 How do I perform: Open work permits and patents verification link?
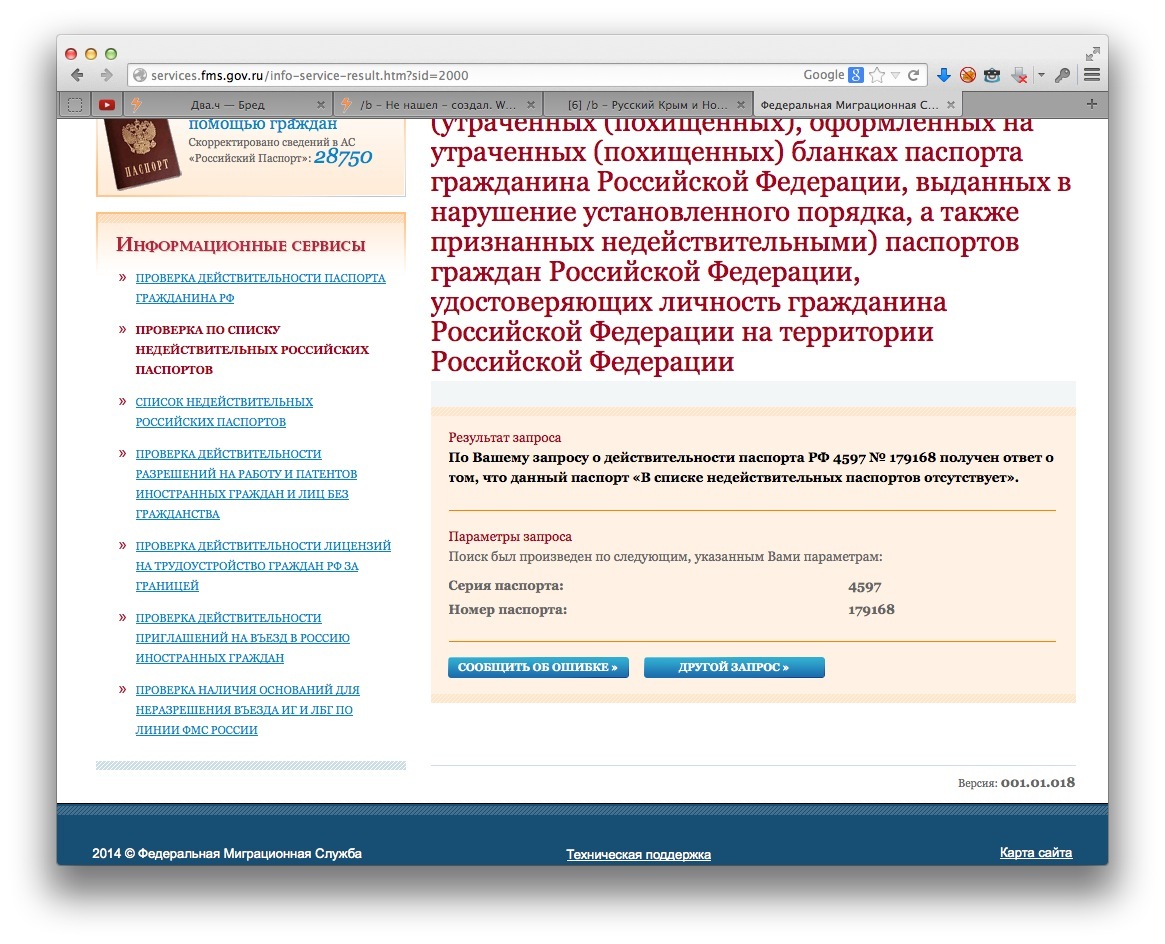[246, 484]
